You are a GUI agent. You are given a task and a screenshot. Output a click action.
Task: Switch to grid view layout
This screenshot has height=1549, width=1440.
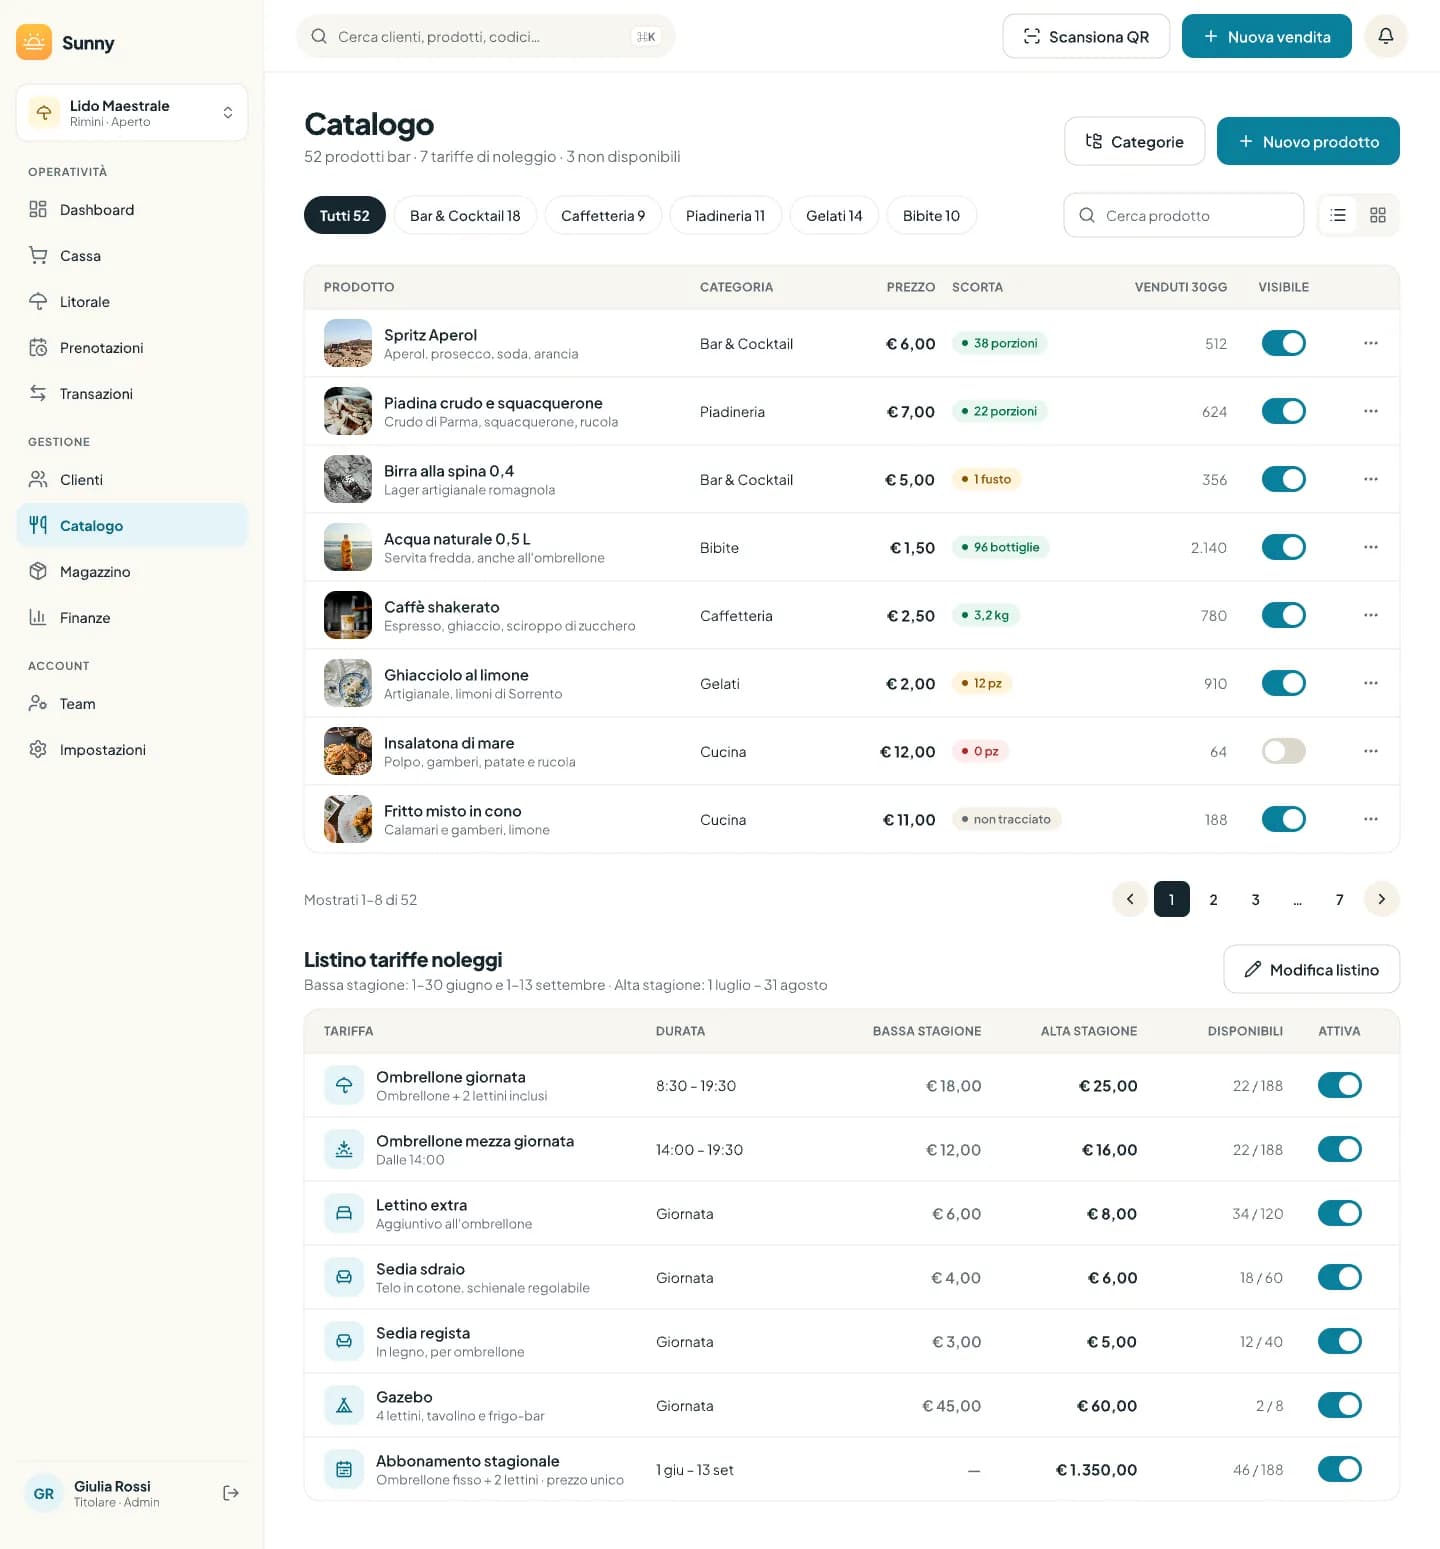coord(1378,215)
